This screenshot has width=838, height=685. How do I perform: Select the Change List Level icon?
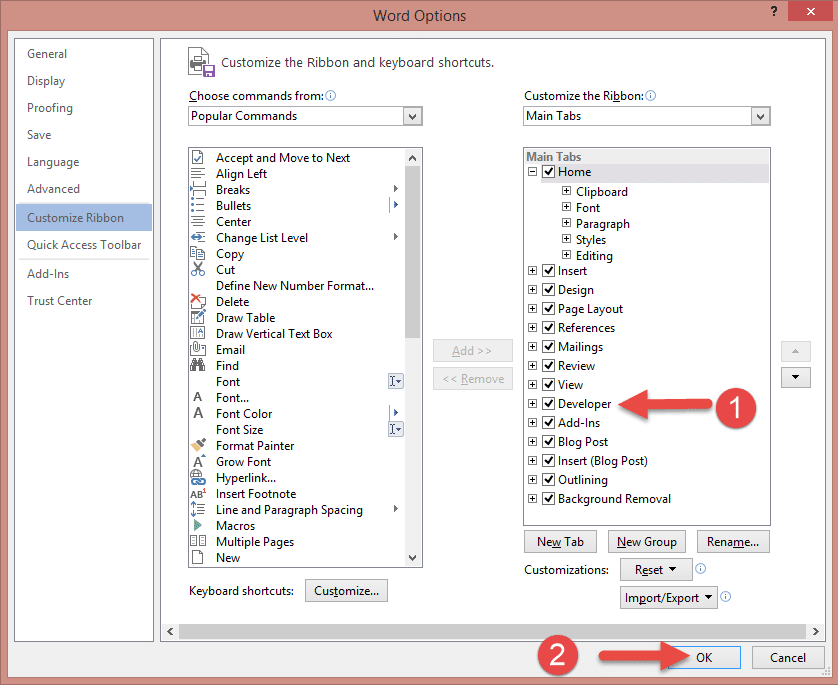pyautogui.click(x=198, y=238)
